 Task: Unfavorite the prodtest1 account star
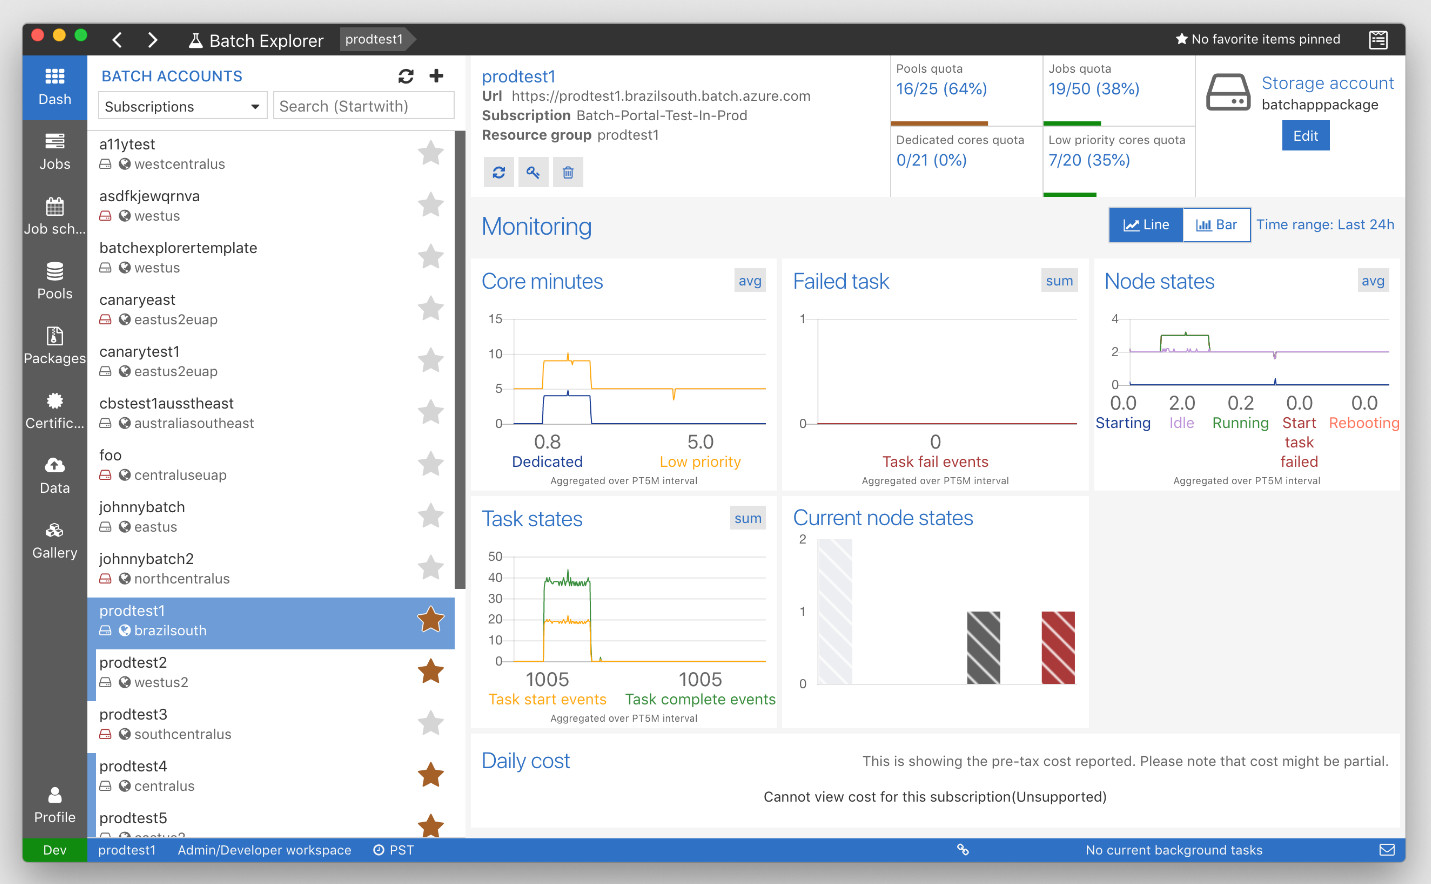click(x=431, y=620)
